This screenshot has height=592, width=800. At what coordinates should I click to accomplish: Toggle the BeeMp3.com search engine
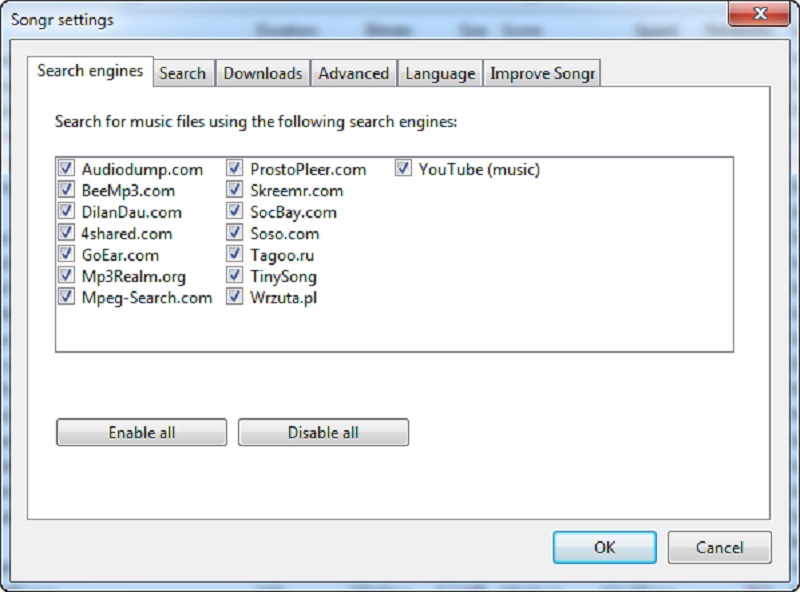[x=66, y=189]
